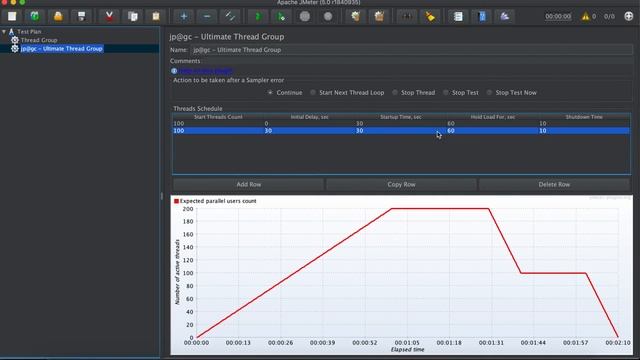This screenshot has height=360, width=640.
Task: Open the plugin help link under Comments
Action: 205,71
